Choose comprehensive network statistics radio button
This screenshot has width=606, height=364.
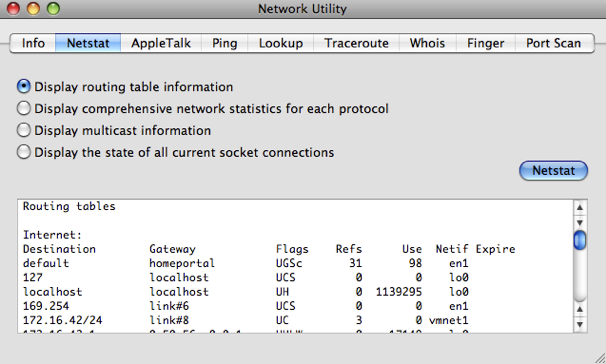(x=24, y=109)
